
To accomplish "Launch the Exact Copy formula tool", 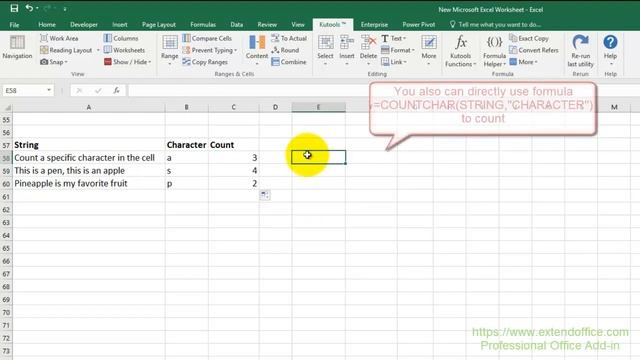I will coord(529,38).
